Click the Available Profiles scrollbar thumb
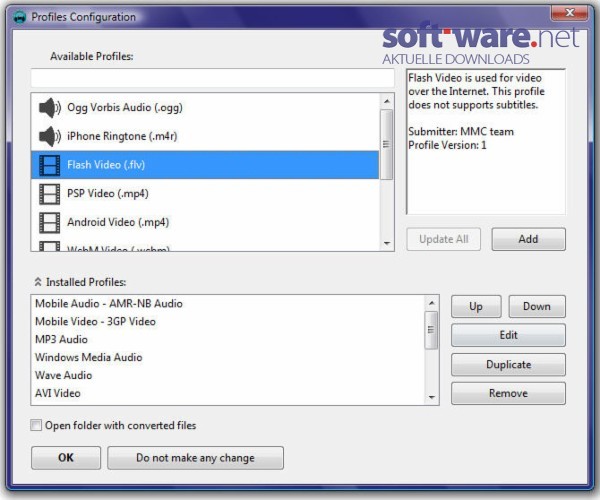Viewport: 600px width, 500px height. (x=387, y=144)
